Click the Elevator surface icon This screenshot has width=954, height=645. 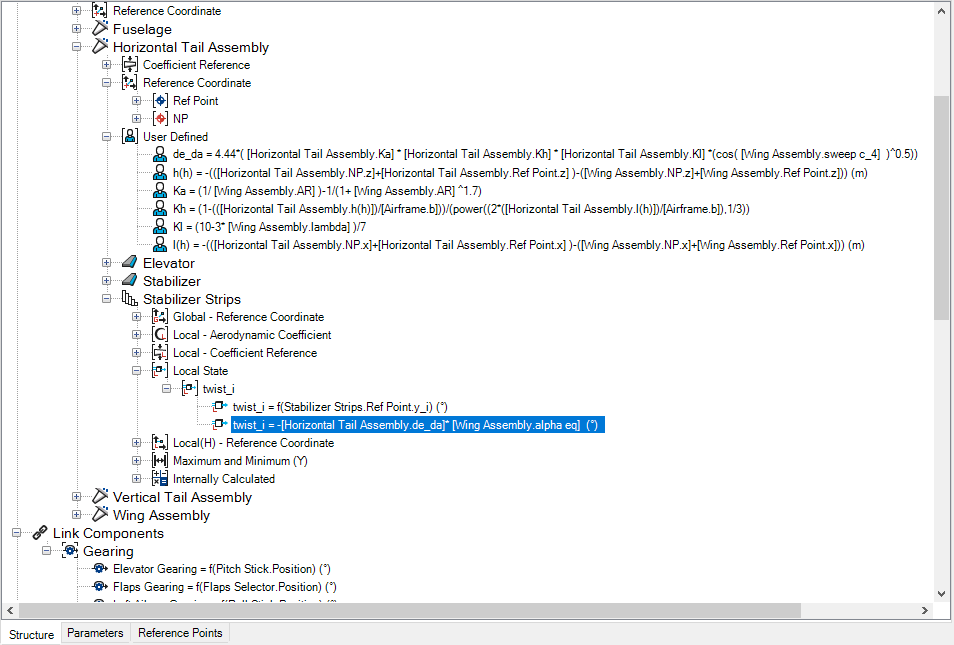pyautogui.click(x=130, y=262)
